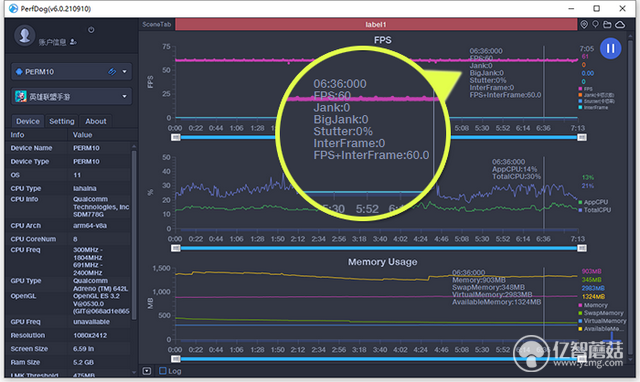Click the game app icon in selector
The width and height of the screenshot is (640, 382).
tap(20, 96)
